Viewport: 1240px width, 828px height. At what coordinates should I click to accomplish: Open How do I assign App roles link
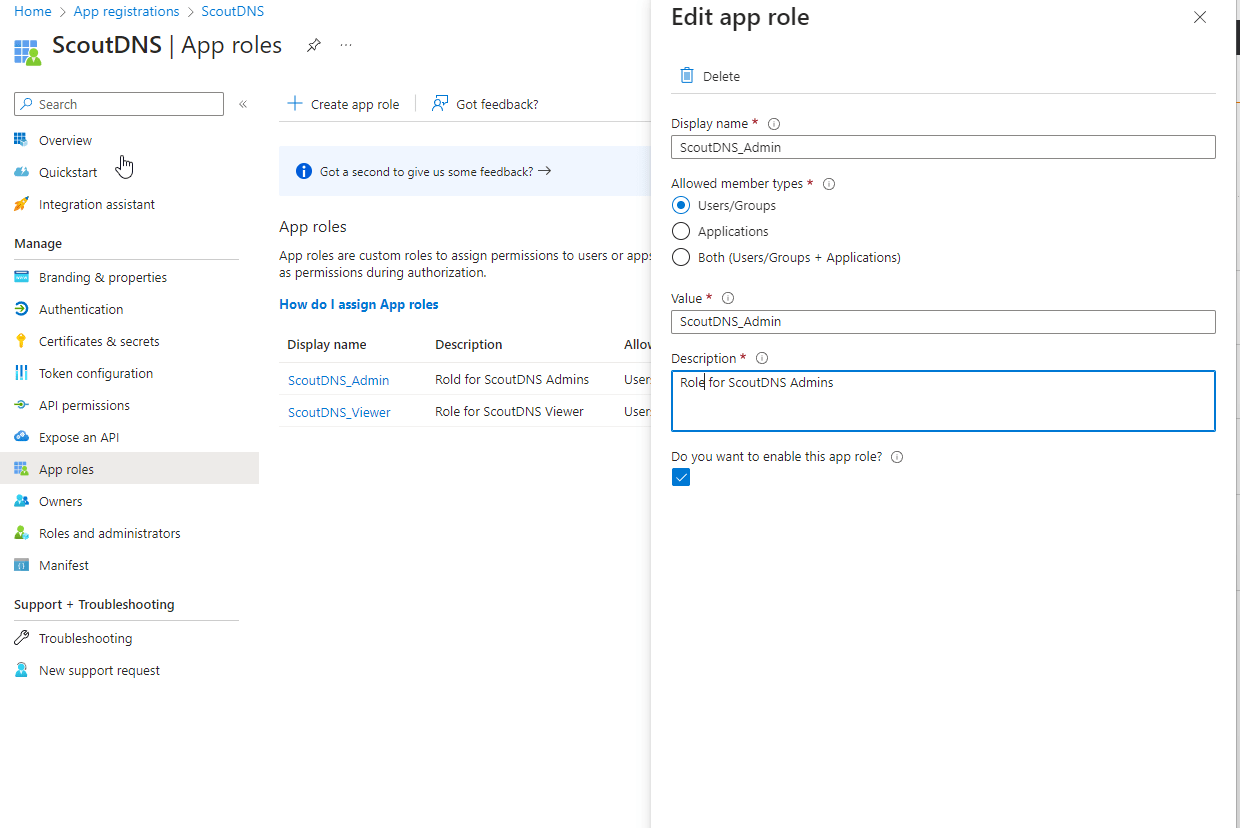(x=359, y=304)
